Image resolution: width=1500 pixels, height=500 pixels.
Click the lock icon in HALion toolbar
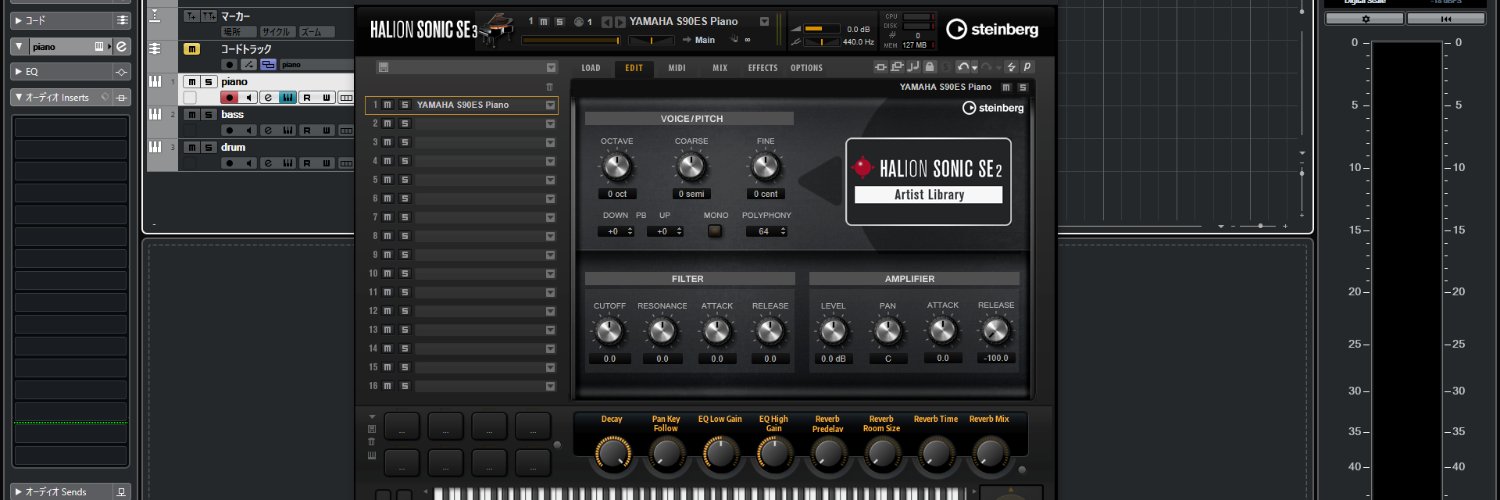[x=929, y=67]
